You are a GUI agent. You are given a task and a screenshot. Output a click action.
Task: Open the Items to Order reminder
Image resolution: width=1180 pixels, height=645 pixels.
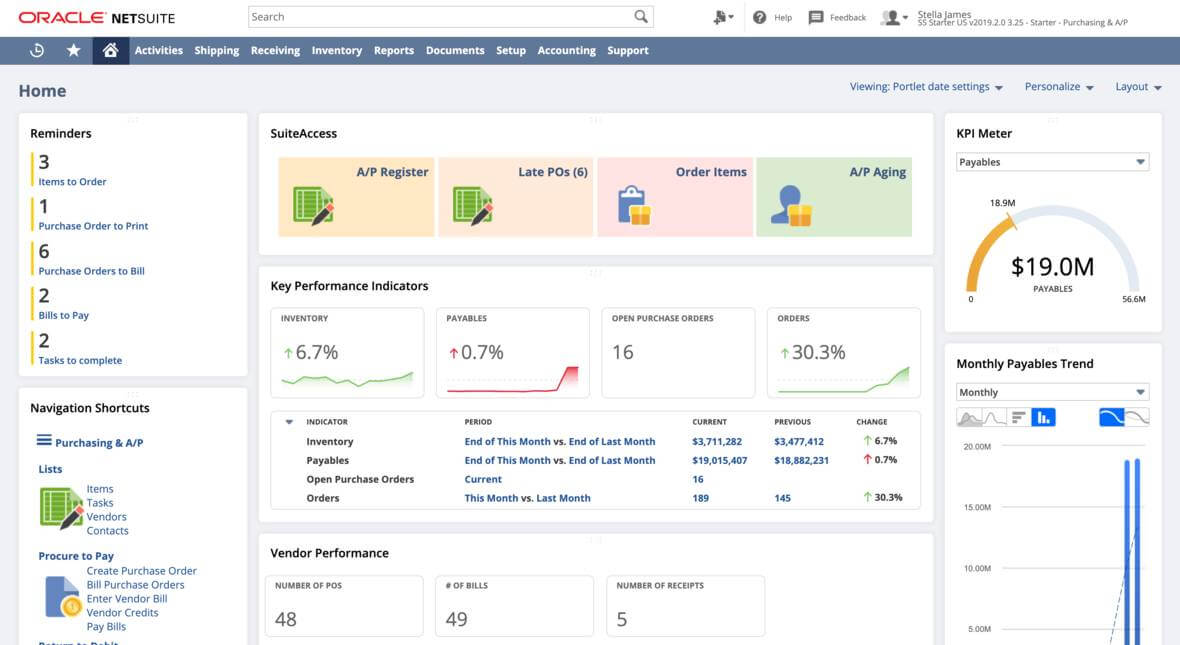72,181
